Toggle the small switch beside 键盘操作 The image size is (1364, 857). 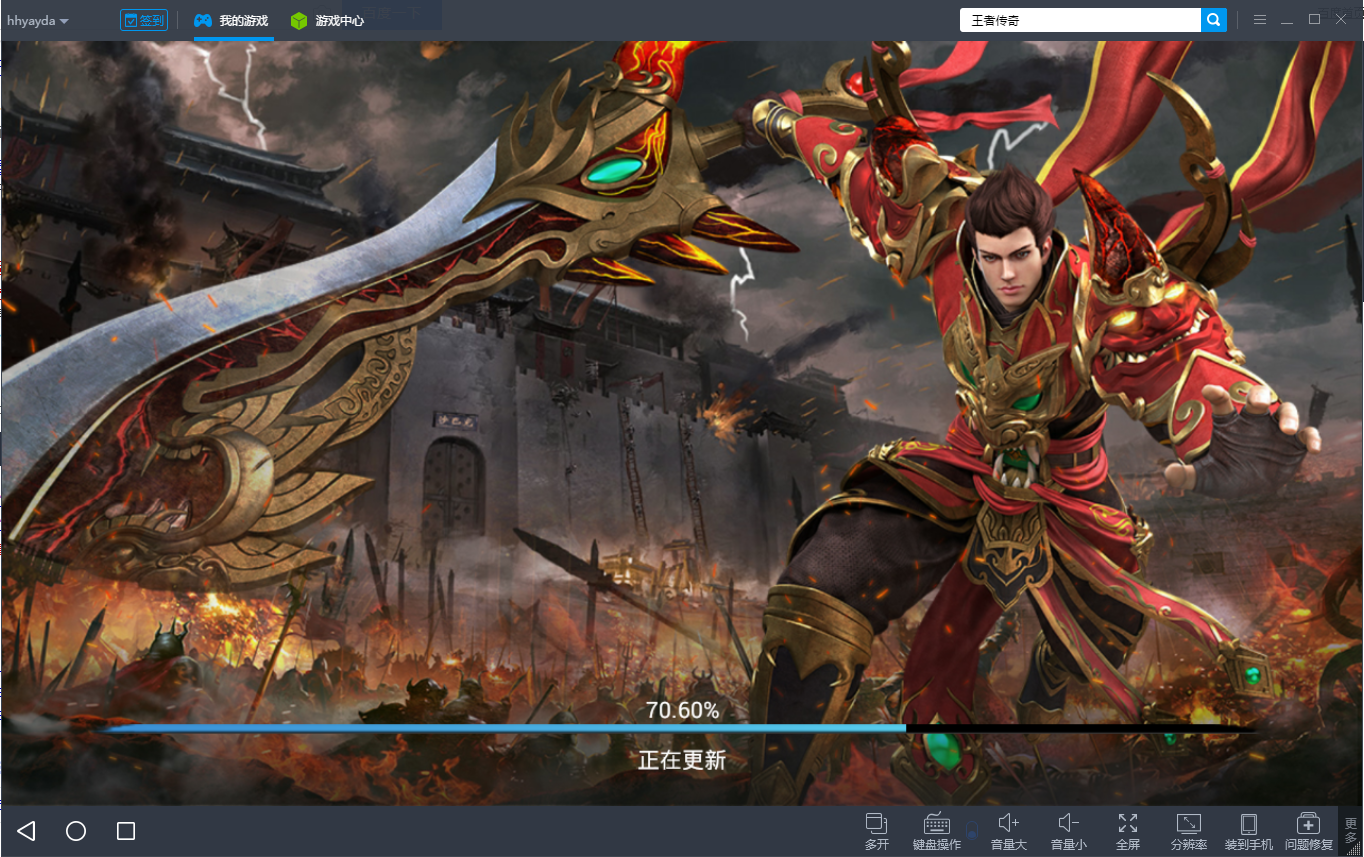pos(971,830)
